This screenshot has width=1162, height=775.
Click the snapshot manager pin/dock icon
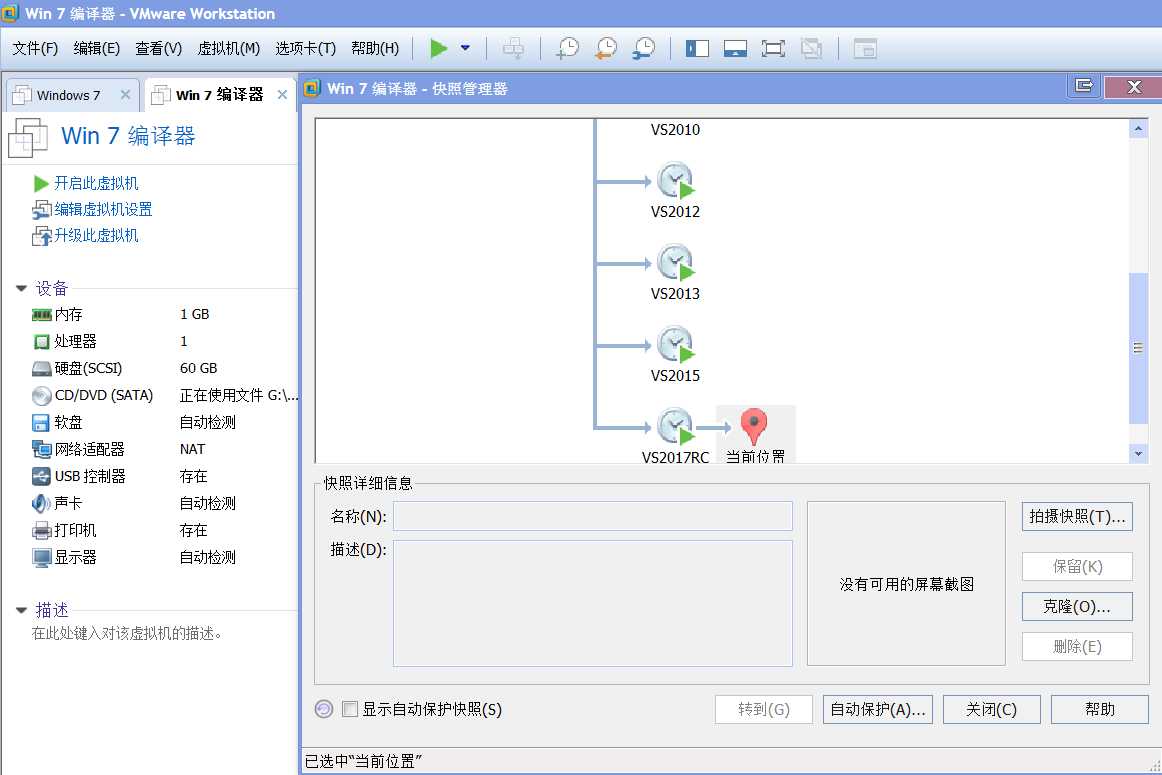click(x=1083, y=86)
